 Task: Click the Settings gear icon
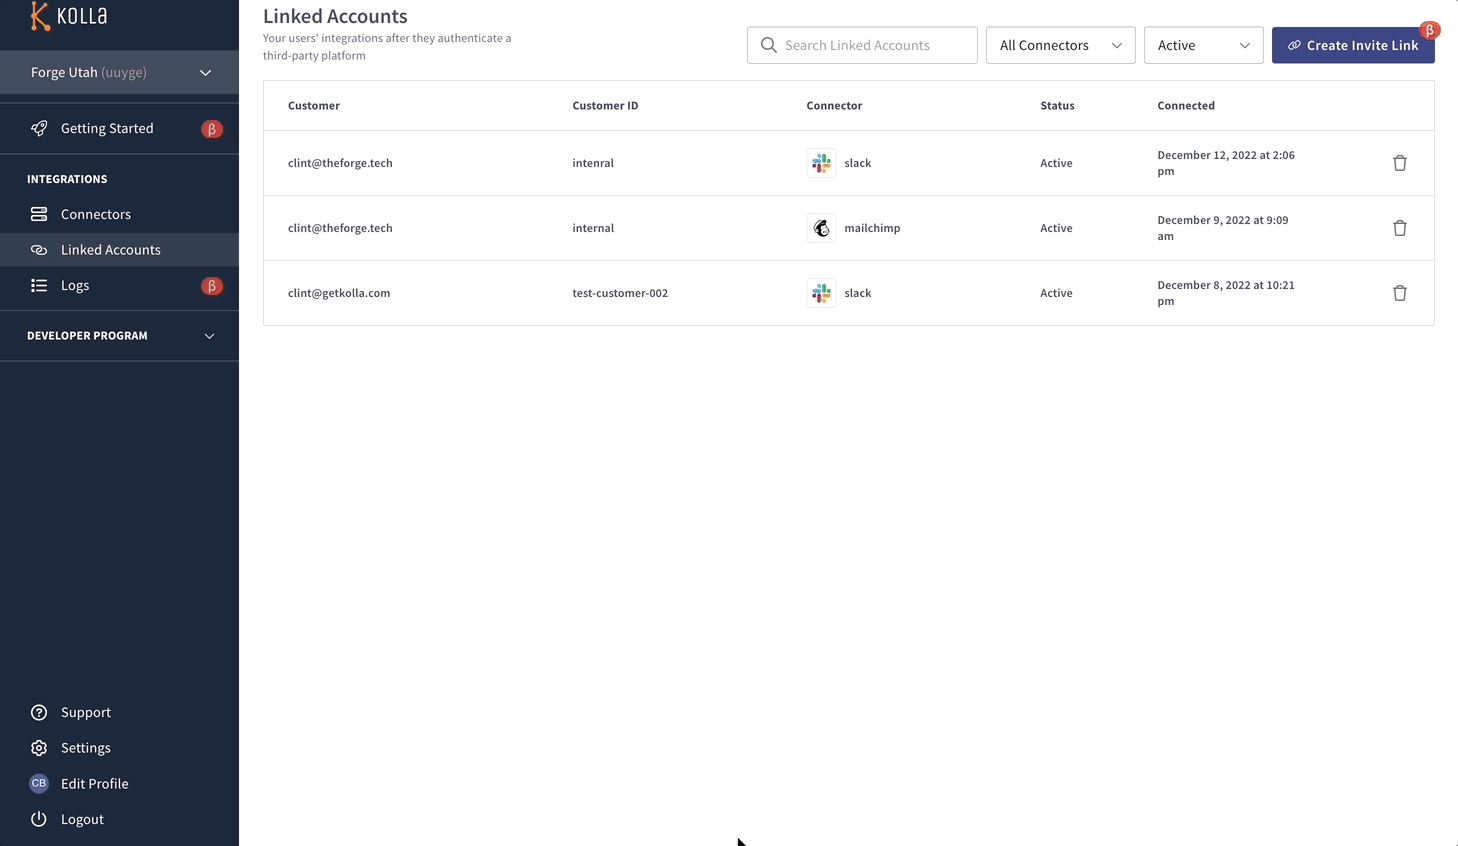(39, 748)
